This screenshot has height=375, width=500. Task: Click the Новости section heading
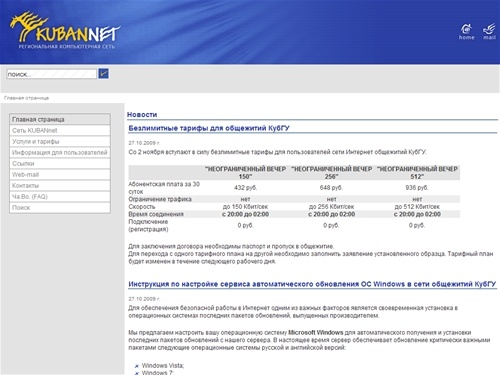coord(142,114)
